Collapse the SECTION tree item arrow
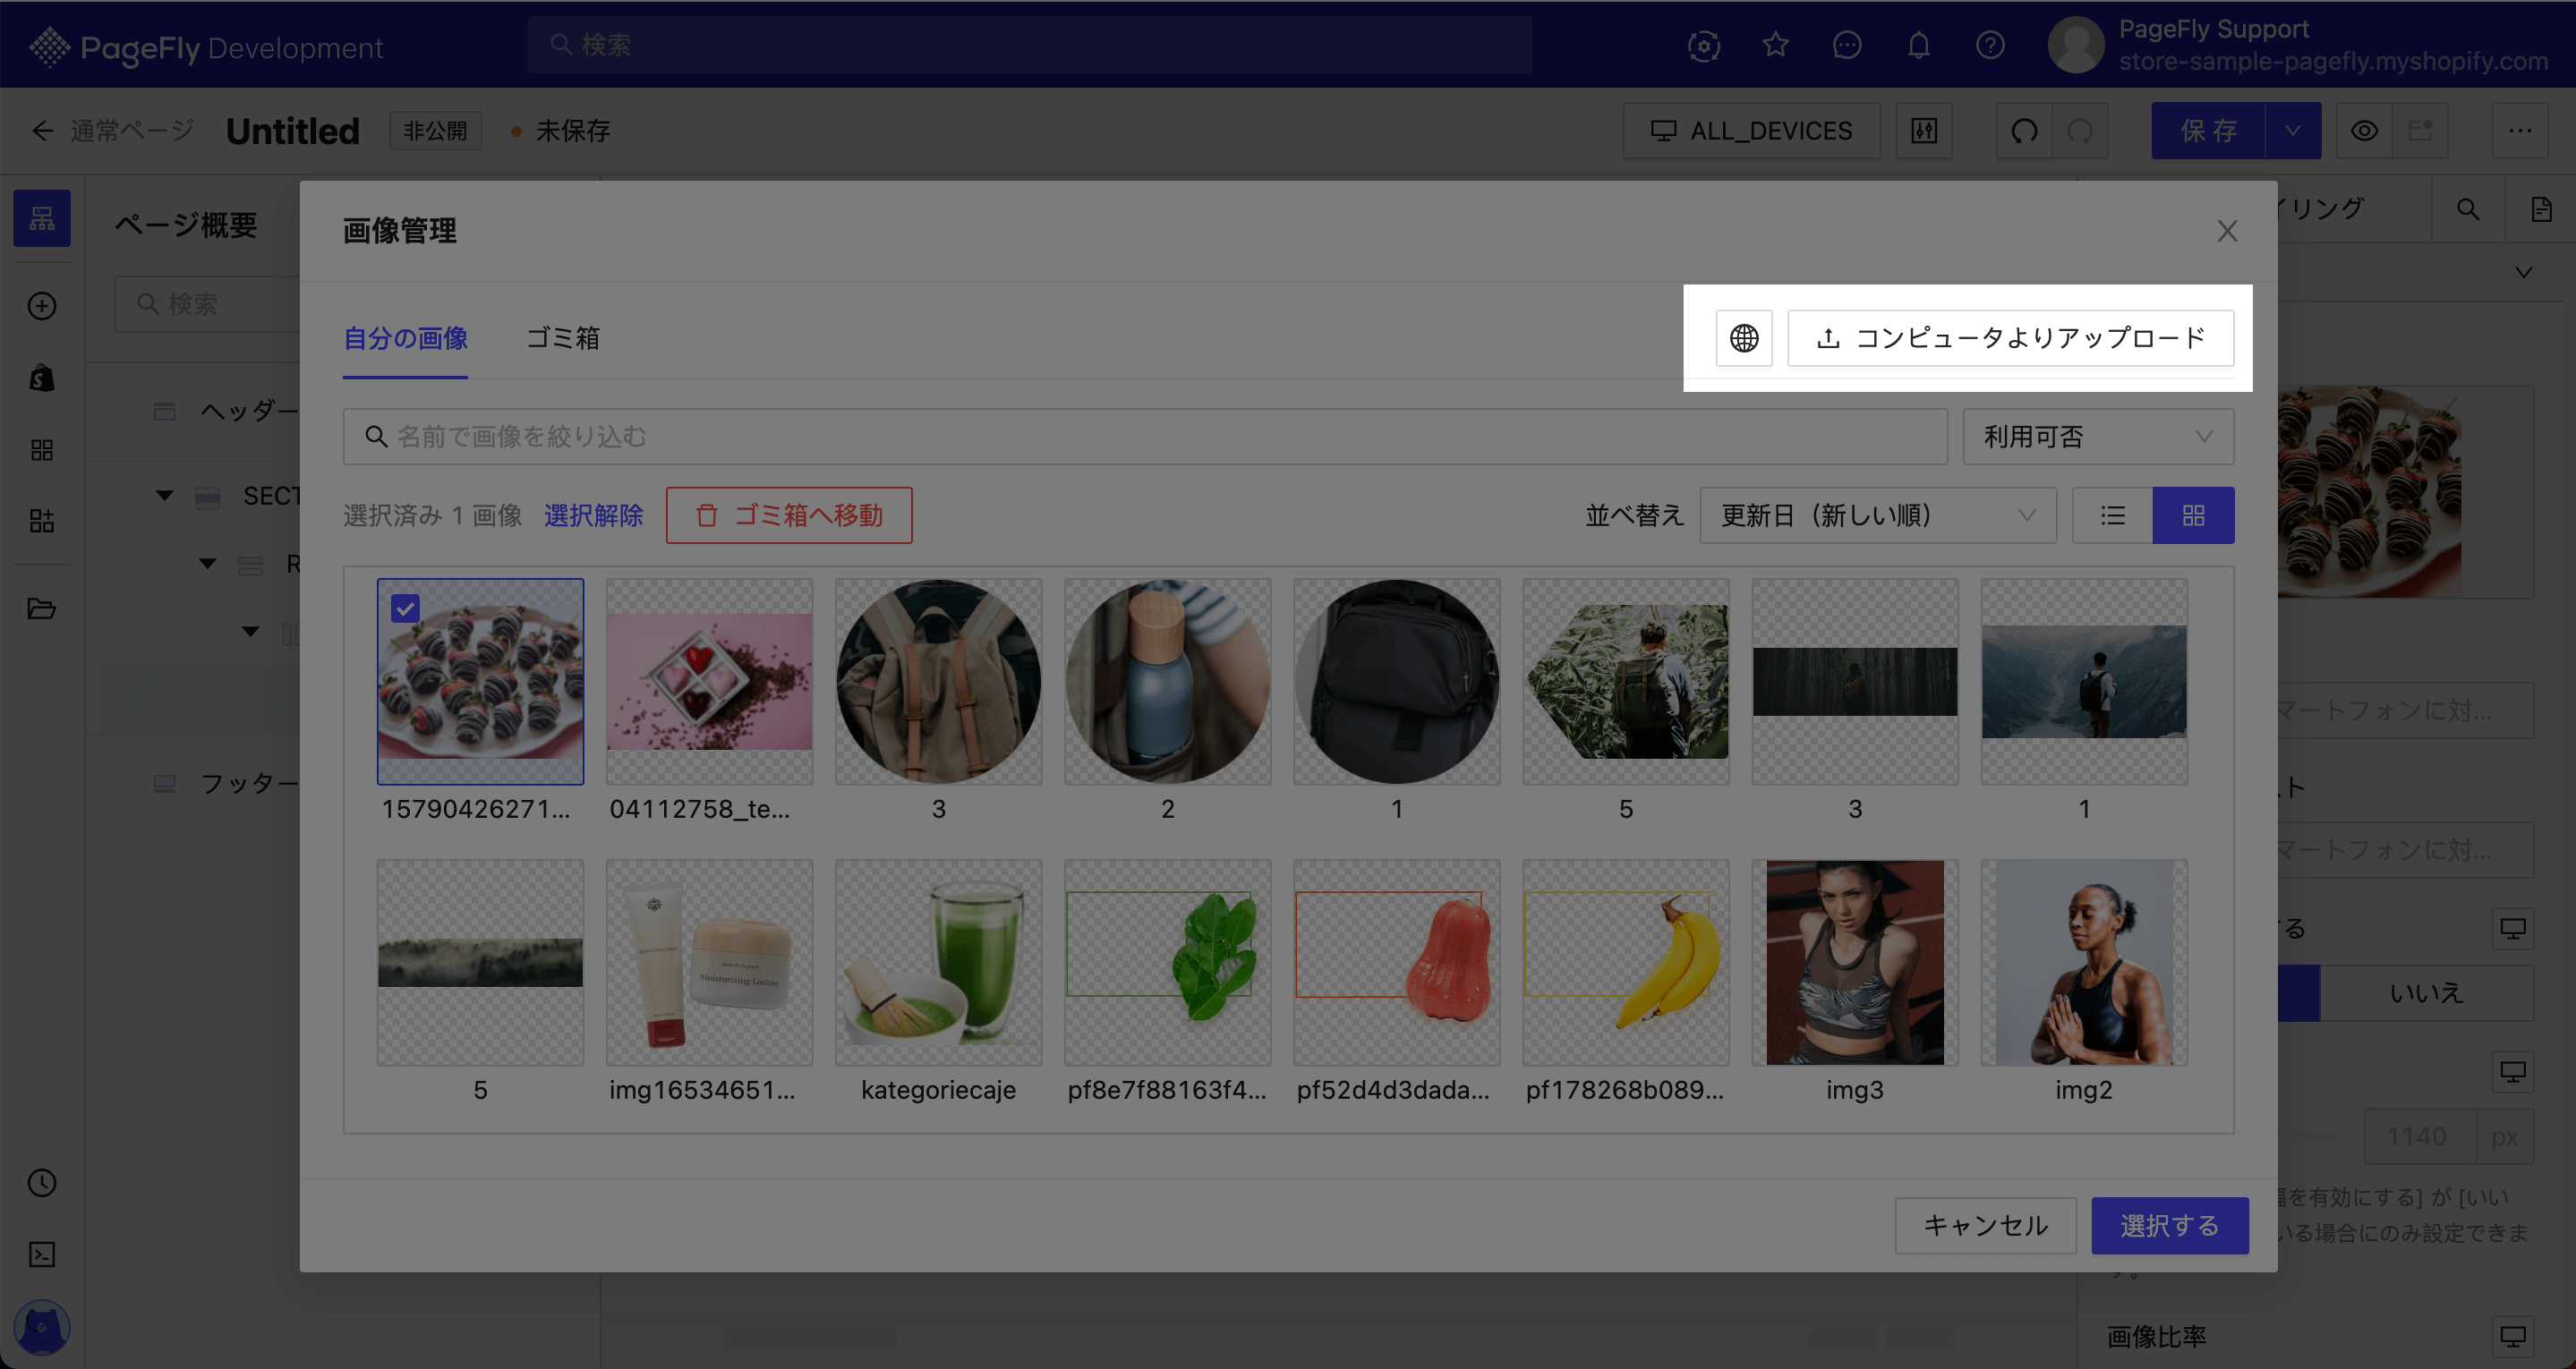2576x1369 pixels. point(165,496)
